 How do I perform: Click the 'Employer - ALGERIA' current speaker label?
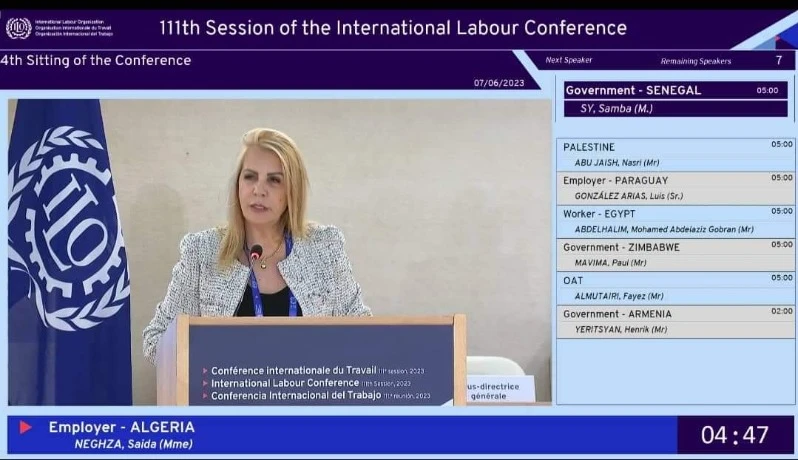[122, 427]
